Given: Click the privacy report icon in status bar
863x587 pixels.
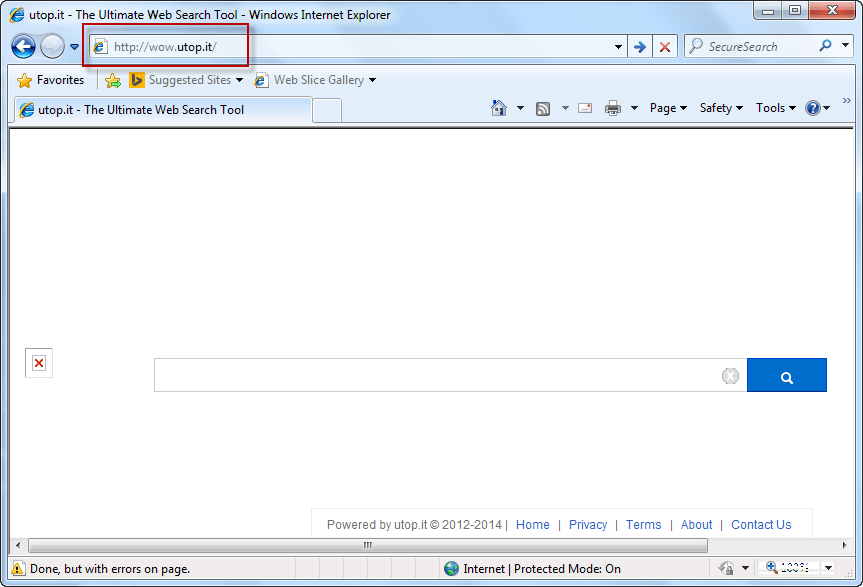Looking at the screenshot, I should click(x=727, y=568).
